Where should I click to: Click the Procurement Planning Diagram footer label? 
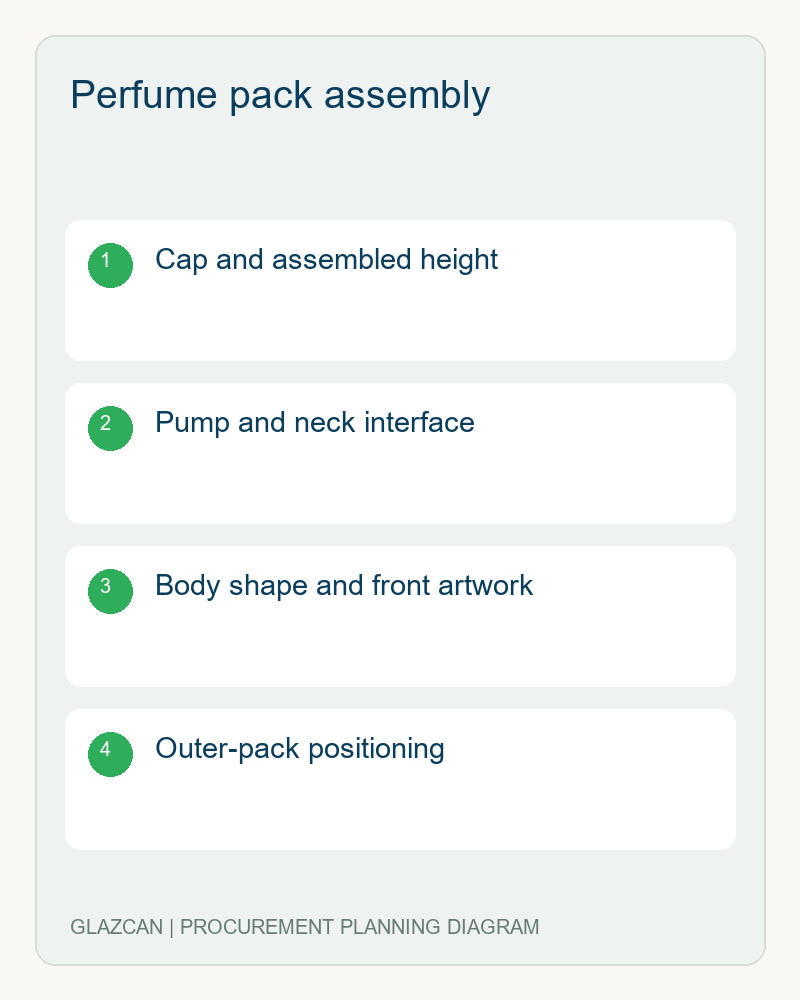coord(360,927)
